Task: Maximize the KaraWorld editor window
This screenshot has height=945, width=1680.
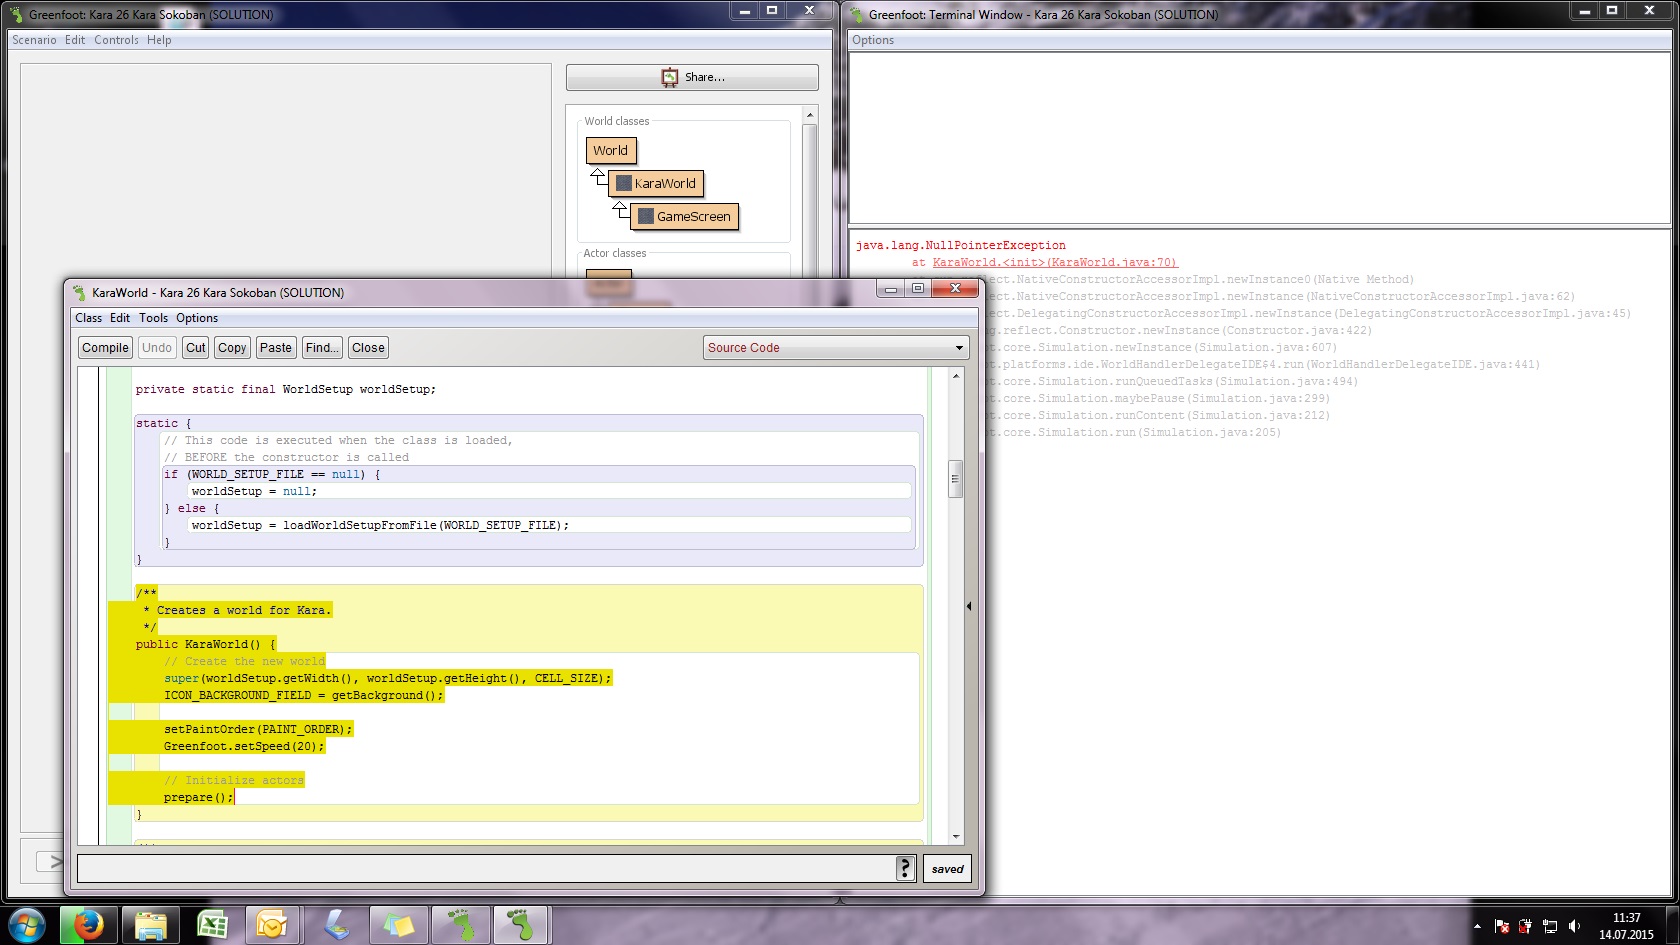Action: coord(918,289)
